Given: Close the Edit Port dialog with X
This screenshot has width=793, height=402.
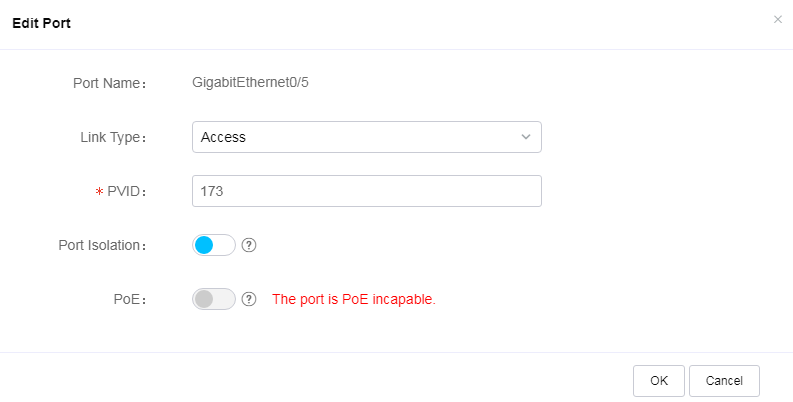Looking at the screenshot, I should (x=777, y=20).
